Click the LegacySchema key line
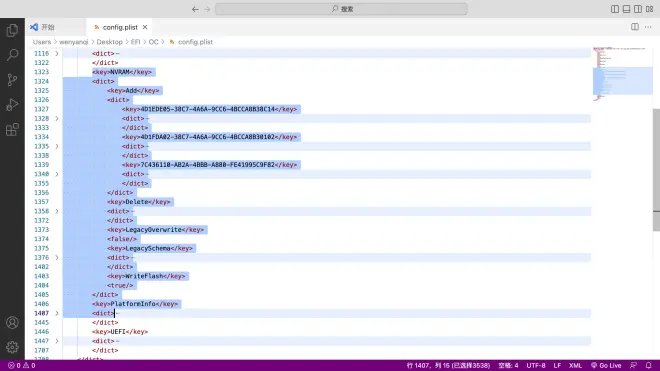 pyautogui.click(x=150, y=248)
